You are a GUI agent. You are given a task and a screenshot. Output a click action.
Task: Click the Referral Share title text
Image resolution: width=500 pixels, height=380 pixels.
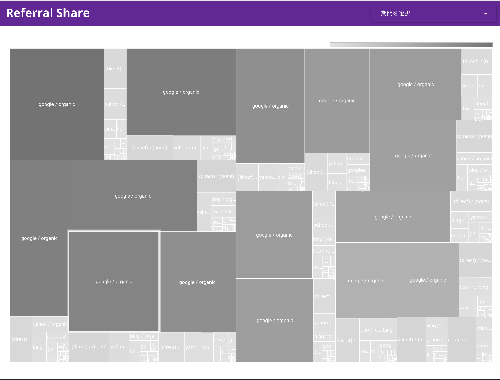click(x=48, y=13)
